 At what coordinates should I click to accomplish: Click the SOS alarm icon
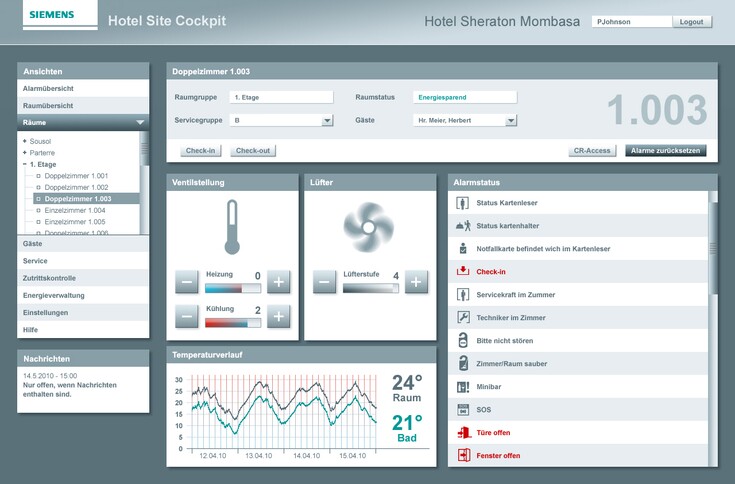coord(463,410)
